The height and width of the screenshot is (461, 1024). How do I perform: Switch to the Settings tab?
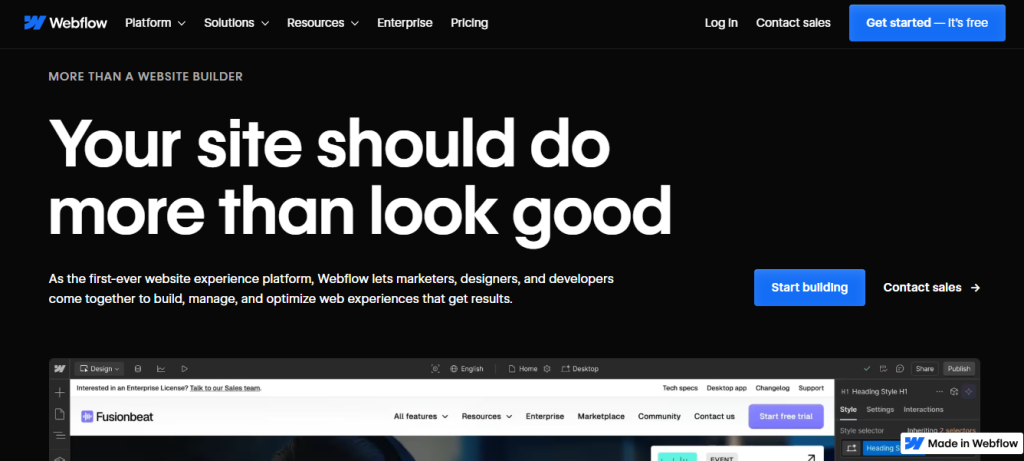(x=880, y=409)
